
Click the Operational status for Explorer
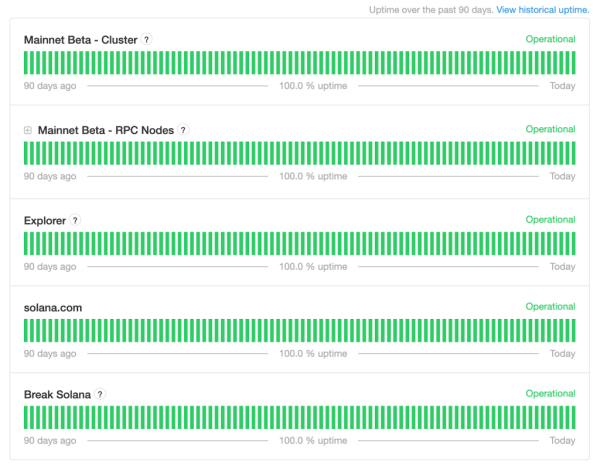click(550, 220)
